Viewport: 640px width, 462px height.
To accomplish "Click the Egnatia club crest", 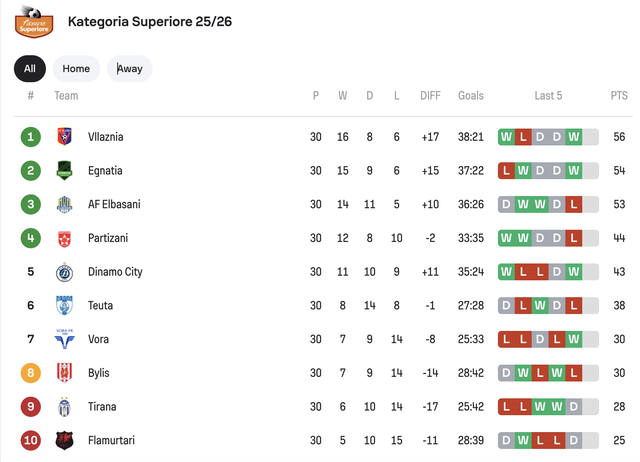I will pos(64,171).
